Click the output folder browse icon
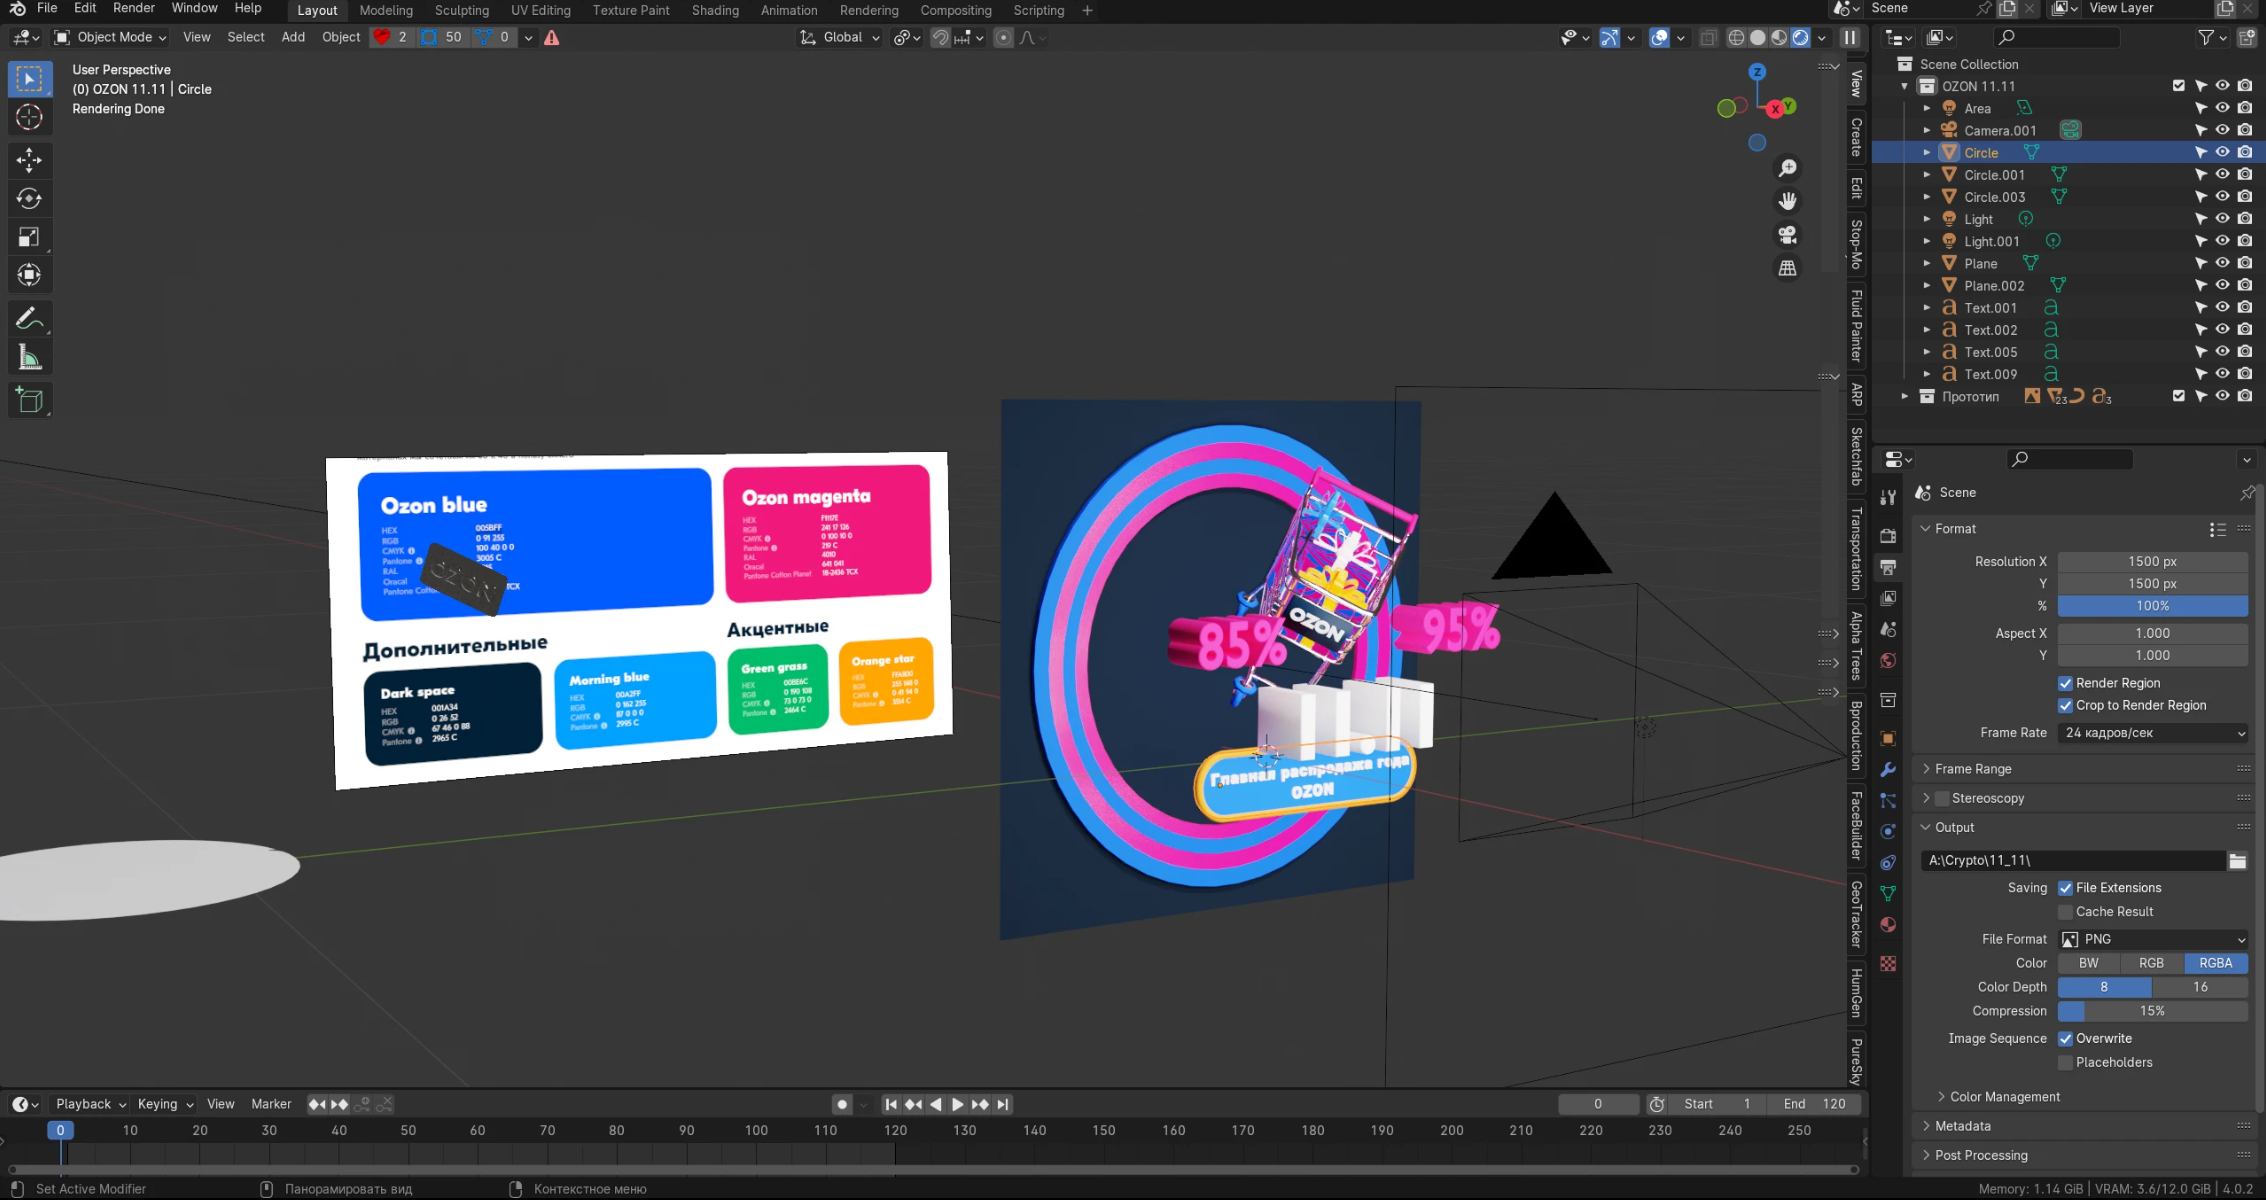Screen dimensions: 2266x1200 (x=2237, y=860)
